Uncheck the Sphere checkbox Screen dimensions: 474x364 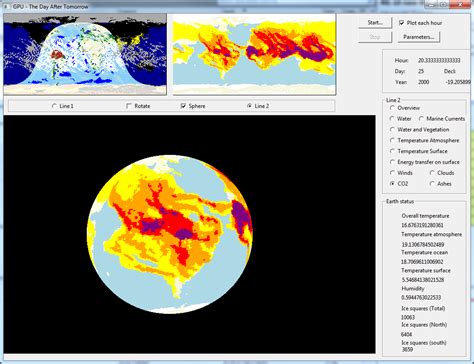click(x=183, y=106)
